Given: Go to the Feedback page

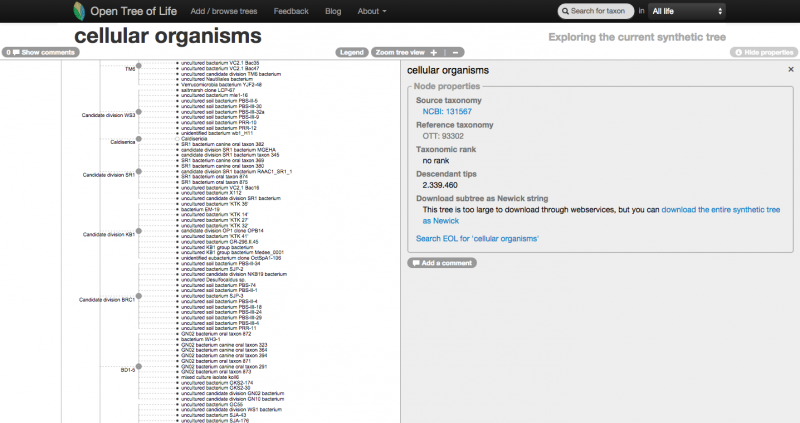Looking at the screenshot, I should tap(291, 12).
